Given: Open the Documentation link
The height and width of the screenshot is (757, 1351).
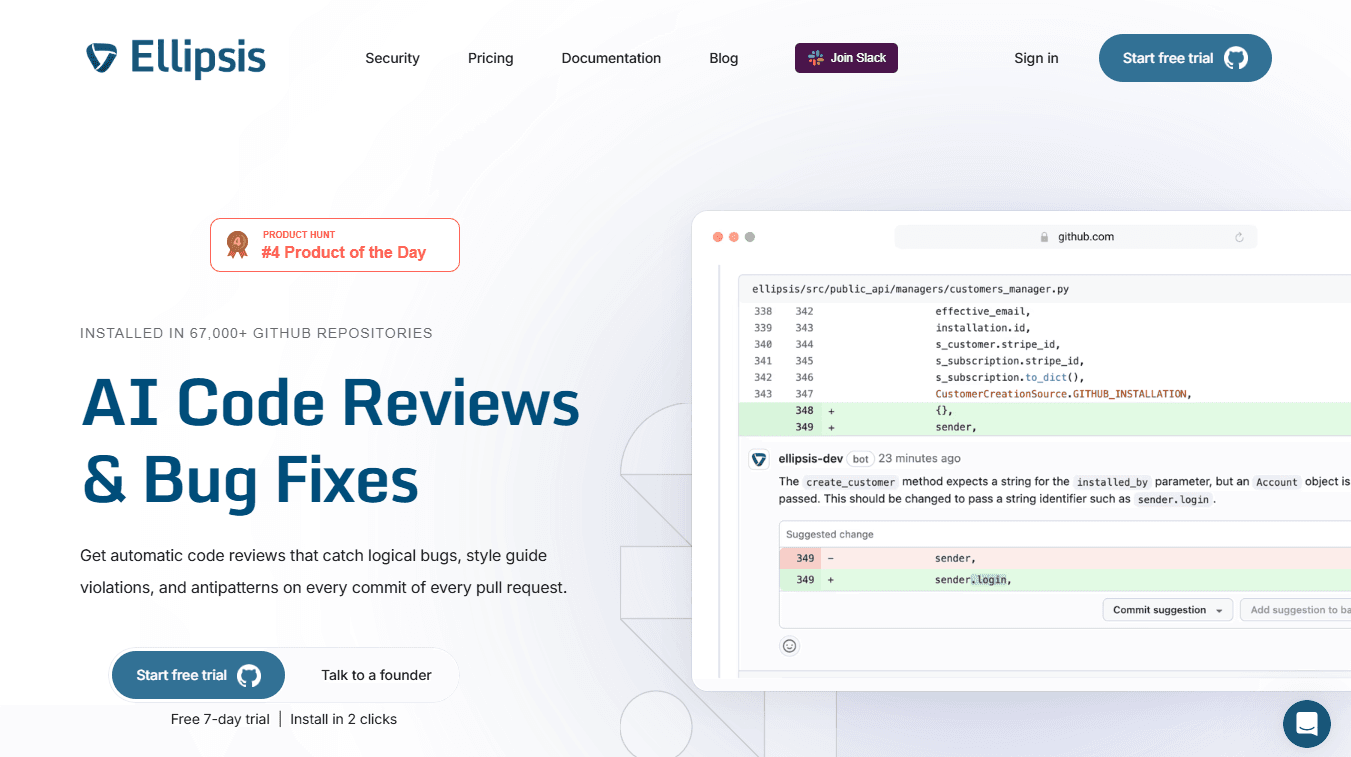Looking at the screenshot, I should (611, 58).
